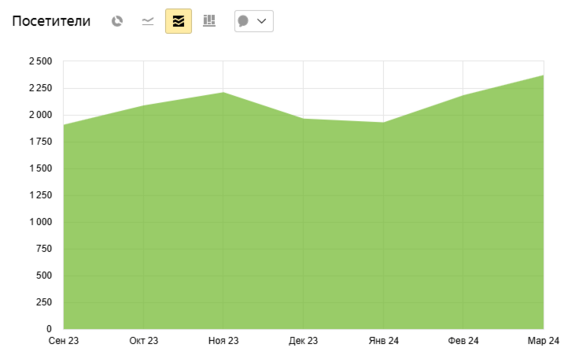The image size is (575, 360).
Task: Click the '250' y-axis value
Action: click(x=44, y=302)
